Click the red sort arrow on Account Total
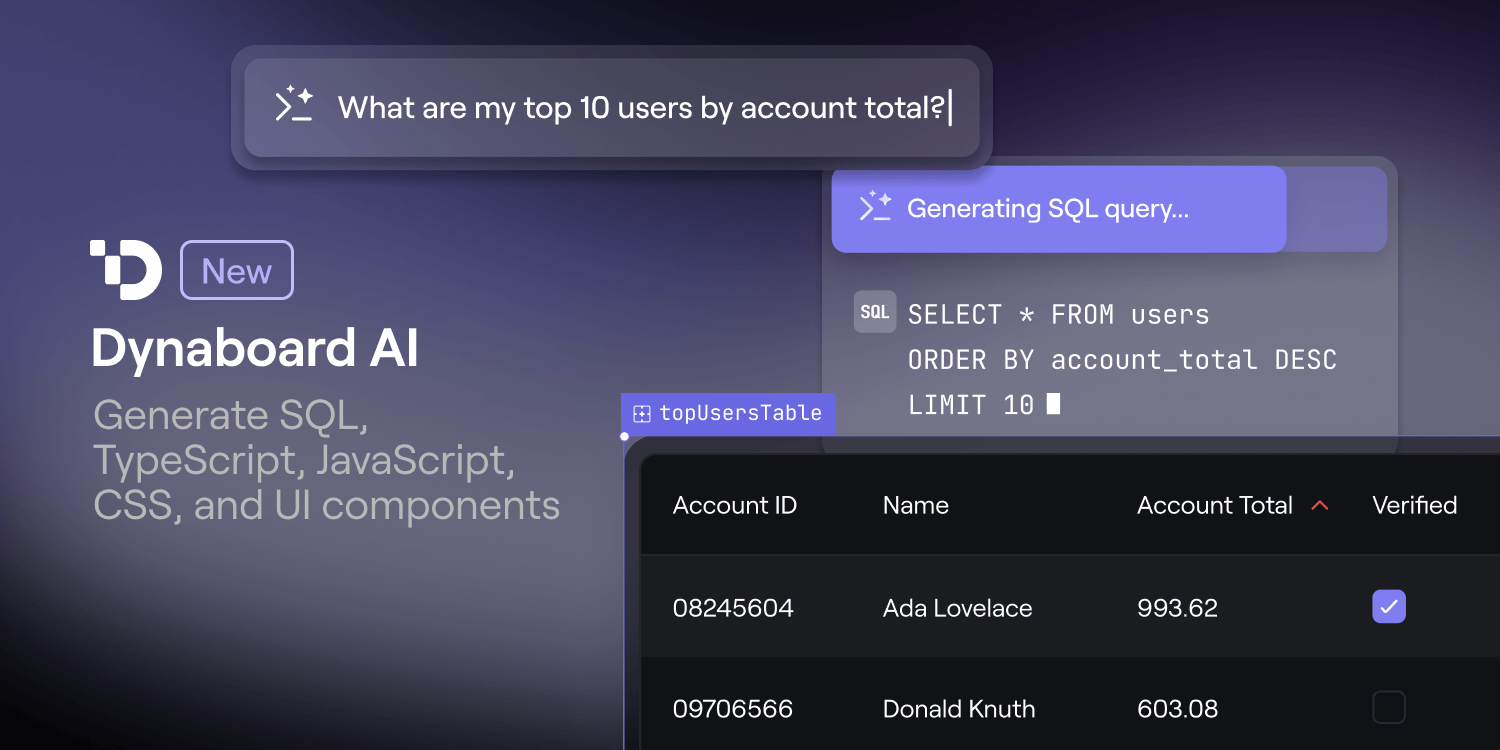The image size is (1500, 750). coord(1319,505)
